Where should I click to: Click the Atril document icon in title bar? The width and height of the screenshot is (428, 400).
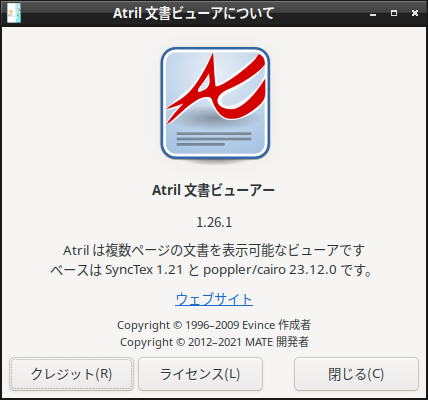coord(14,13)
